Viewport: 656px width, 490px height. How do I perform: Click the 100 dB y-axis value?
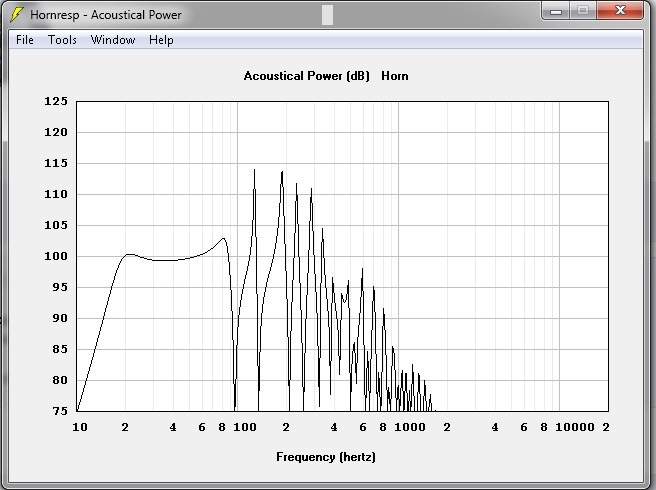click(56, 256)
